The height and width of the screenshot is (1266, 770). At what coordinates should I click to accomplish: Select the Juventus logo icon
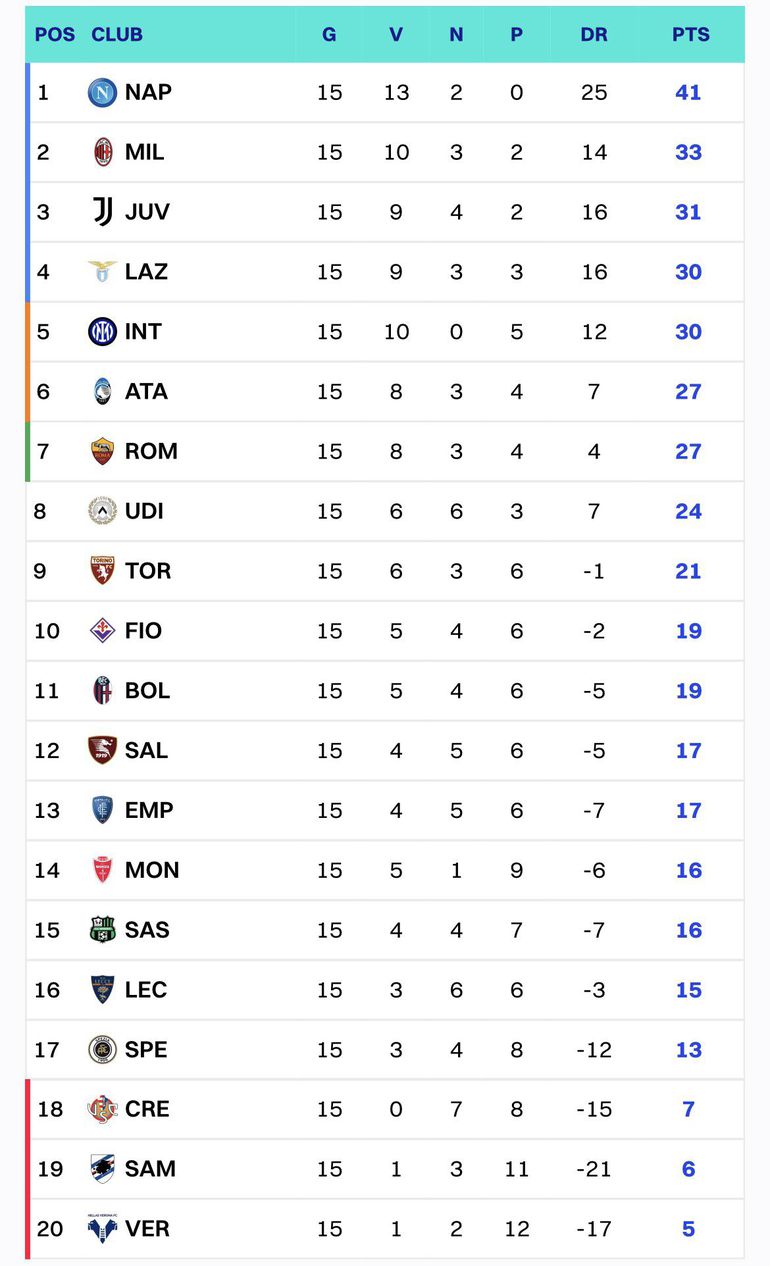102,212
